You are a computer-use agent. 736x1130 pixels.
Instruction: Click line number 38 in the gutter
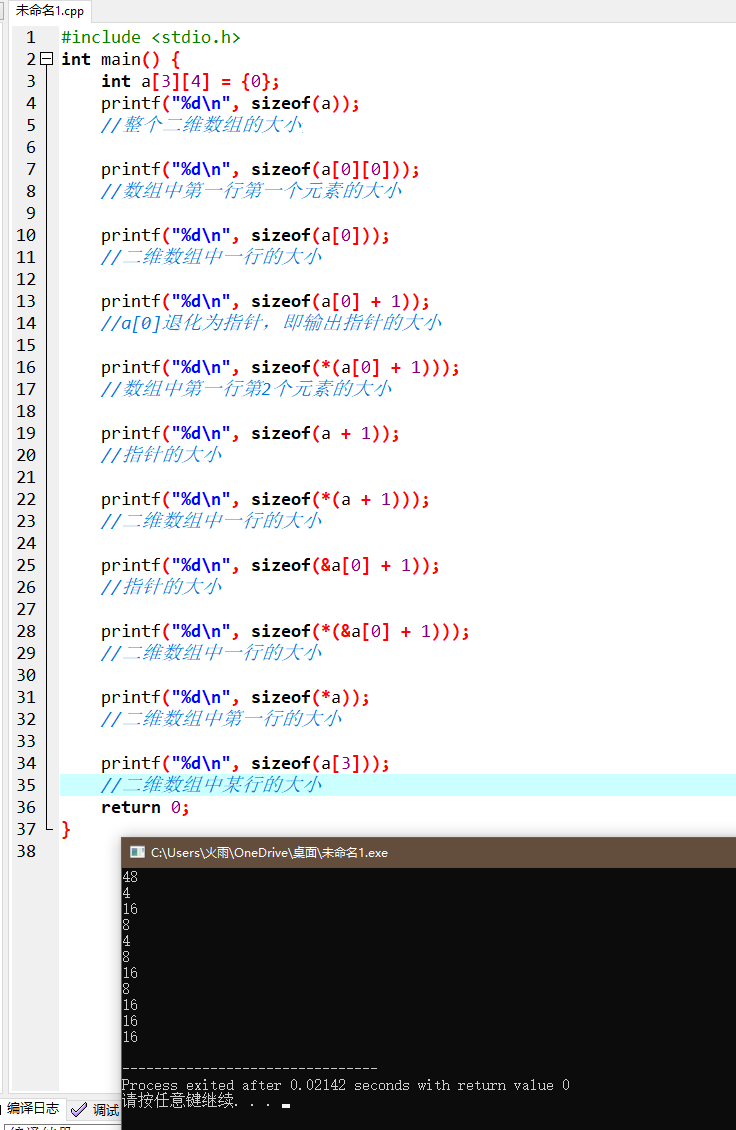27,851
